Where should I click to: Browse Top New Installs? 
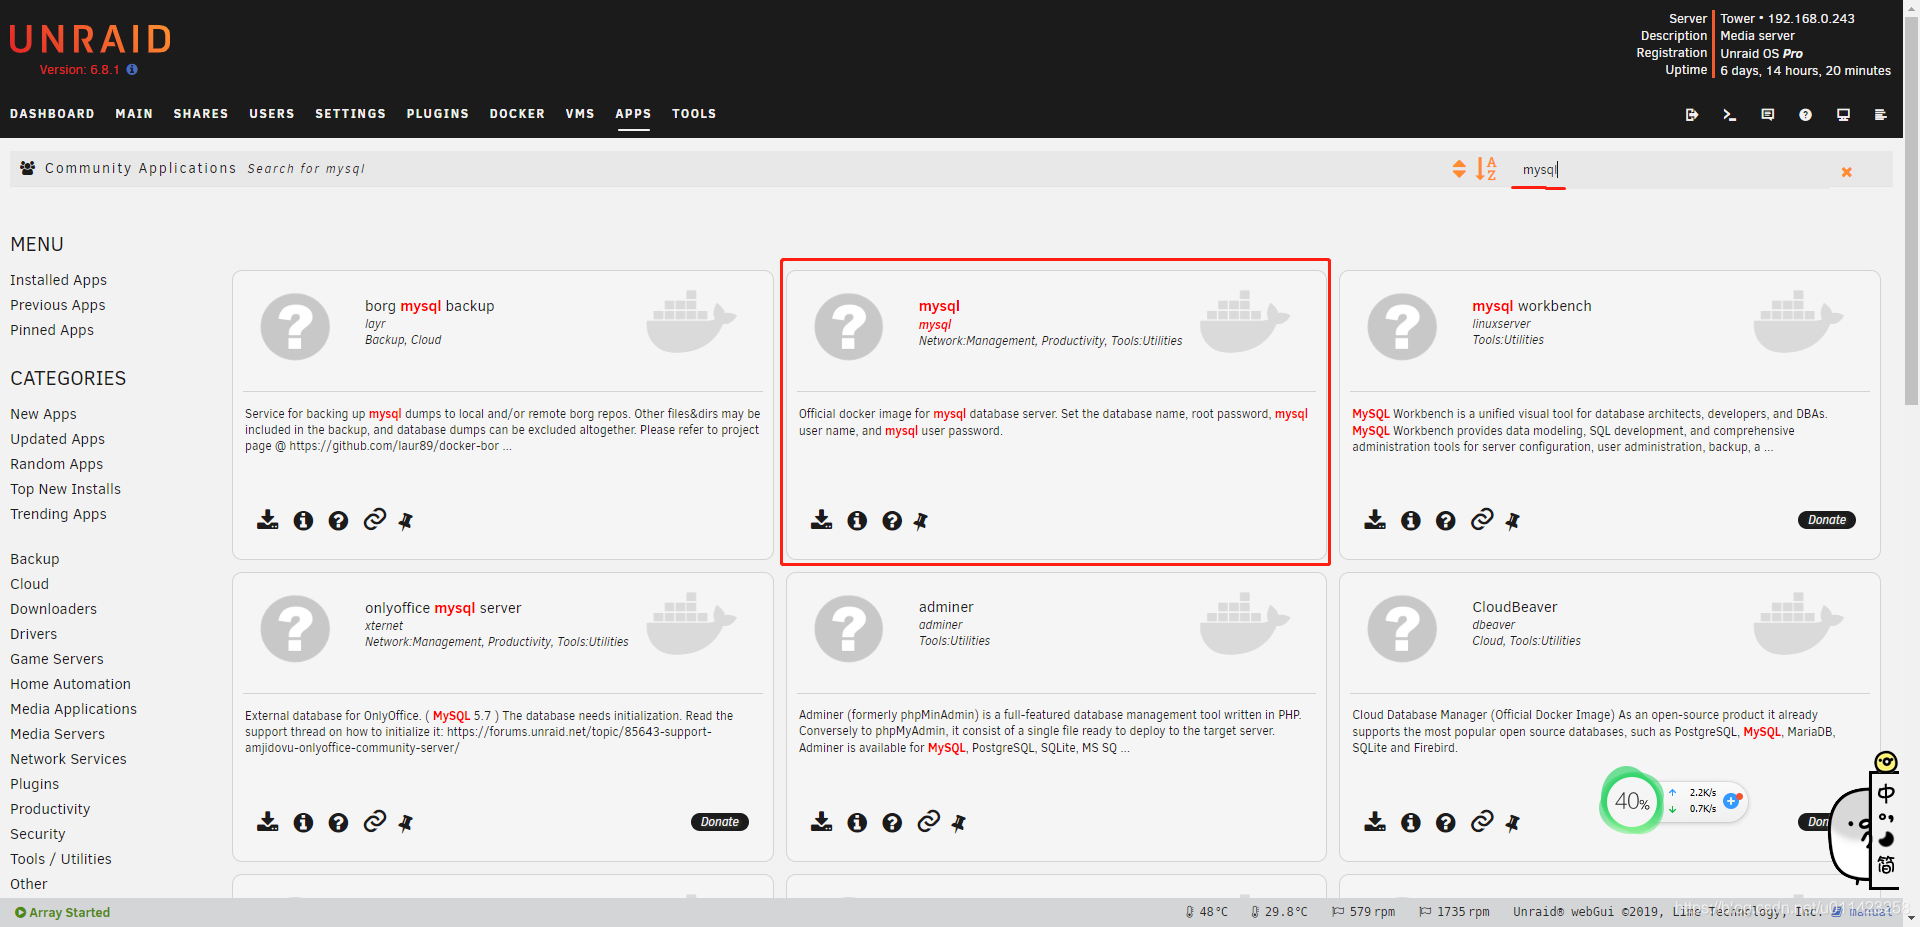(x=65, y=489)
